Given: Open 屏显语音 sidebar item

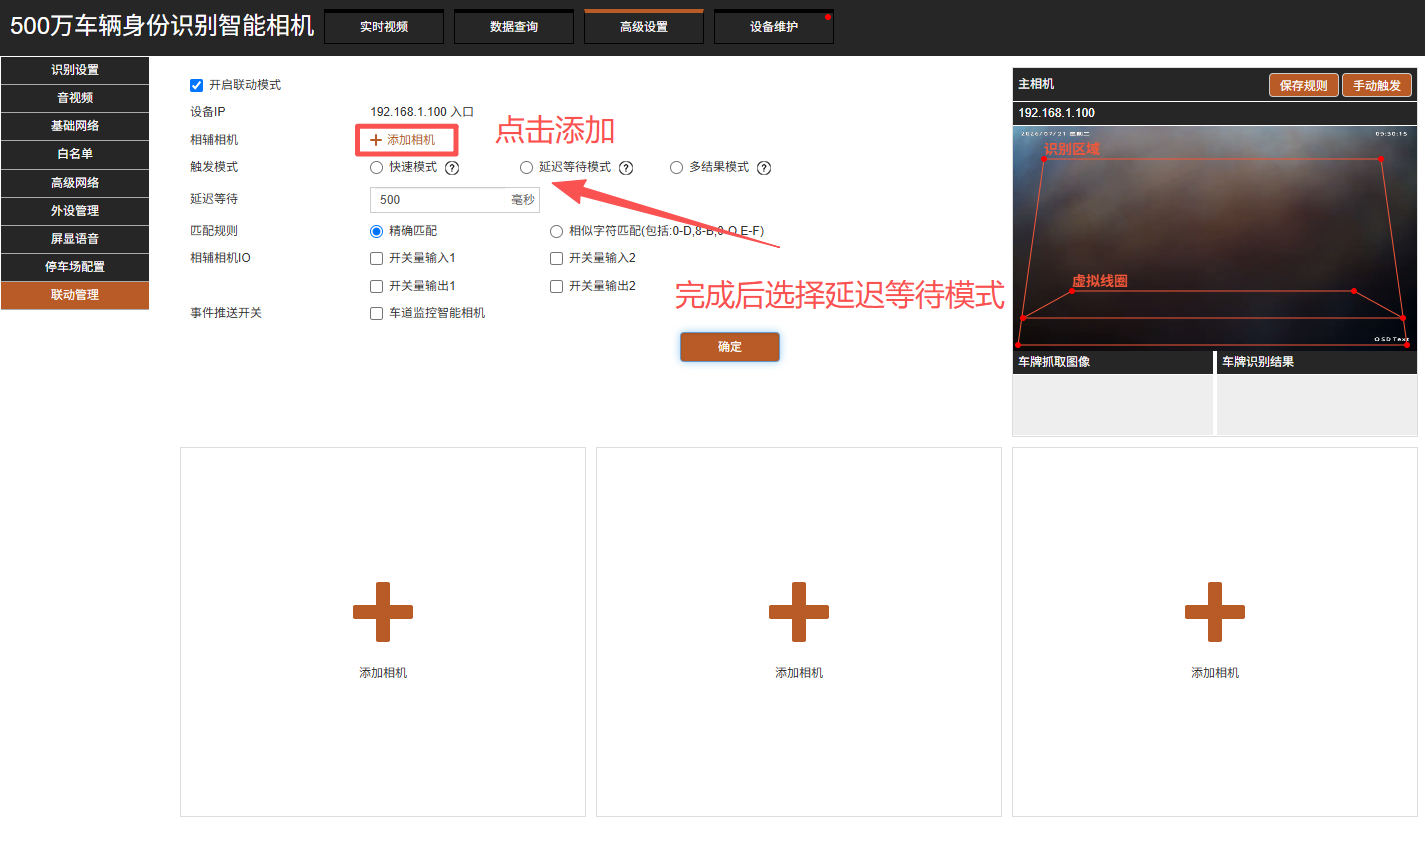Looking at the screenshot, I should point(75,239).
